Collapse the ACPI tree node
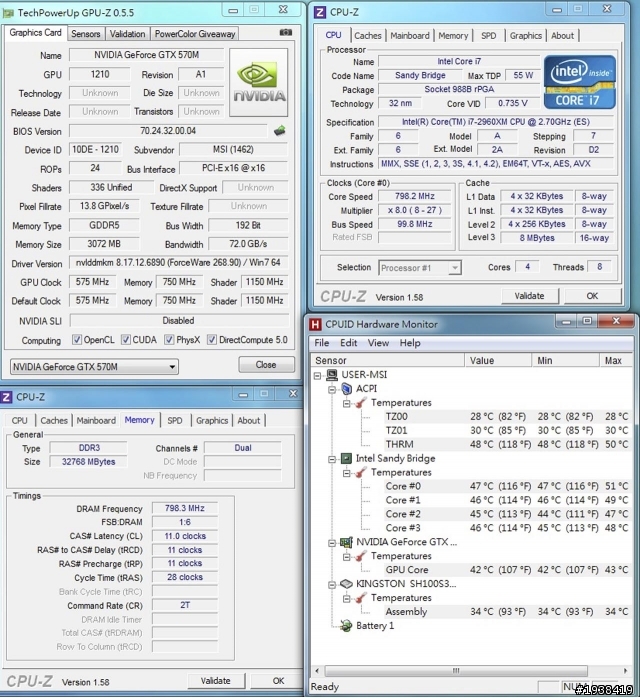 pos(332,390)
